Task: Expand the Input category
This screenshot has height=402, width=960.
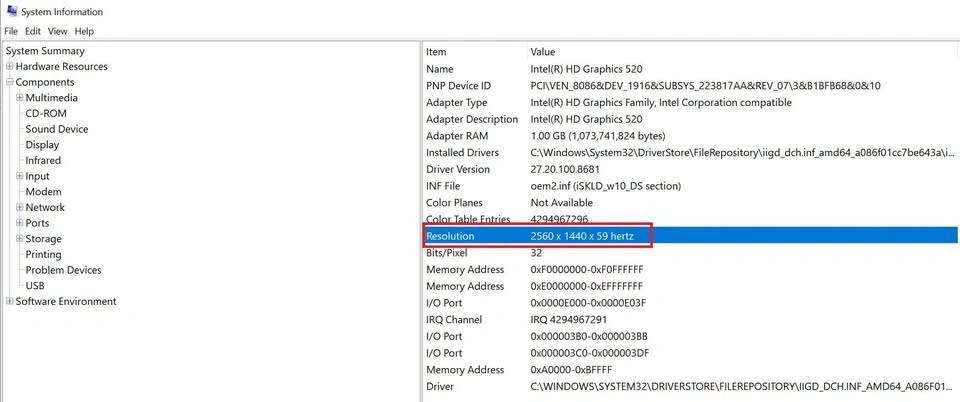Action: click(x=19, y=176)
